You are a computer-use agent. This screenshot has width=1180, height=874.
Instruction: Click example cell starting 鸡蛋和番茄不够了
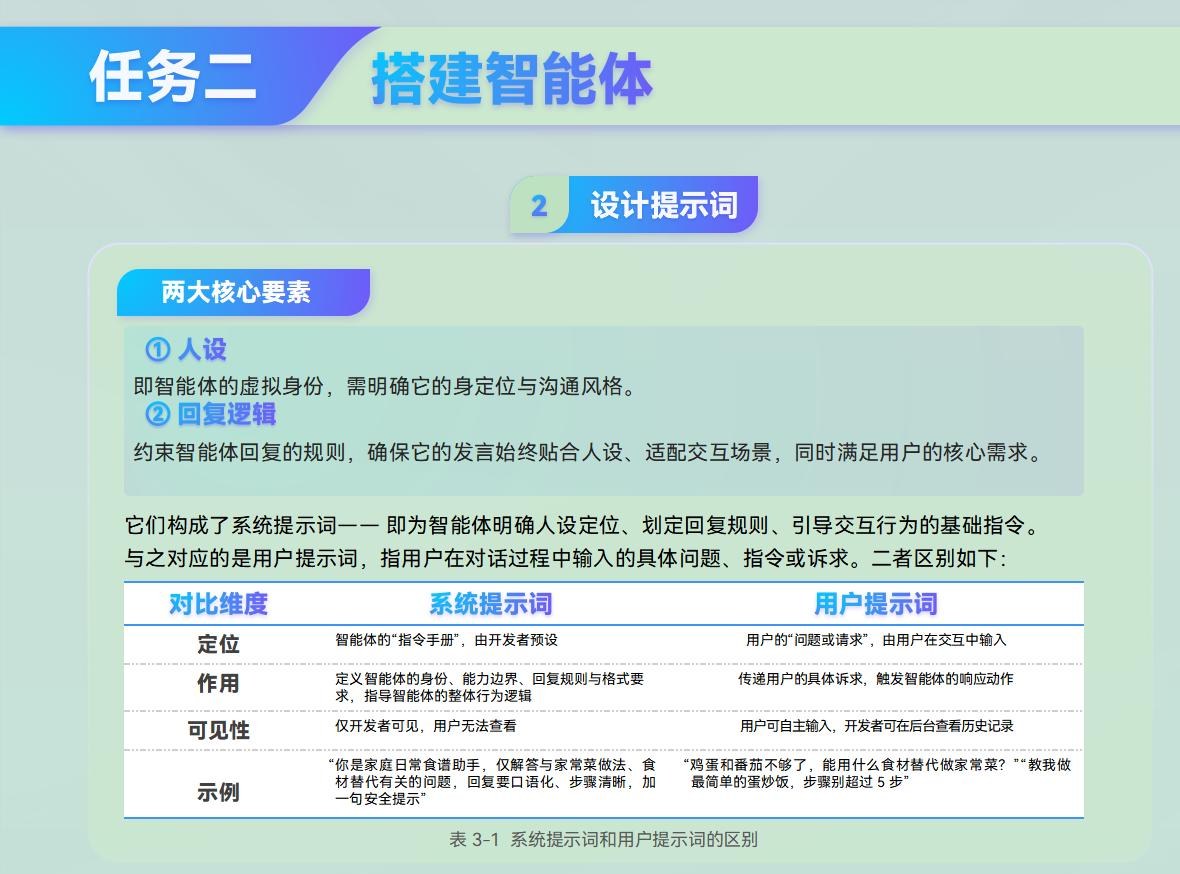pyautogui.click(x=876, y=773)
